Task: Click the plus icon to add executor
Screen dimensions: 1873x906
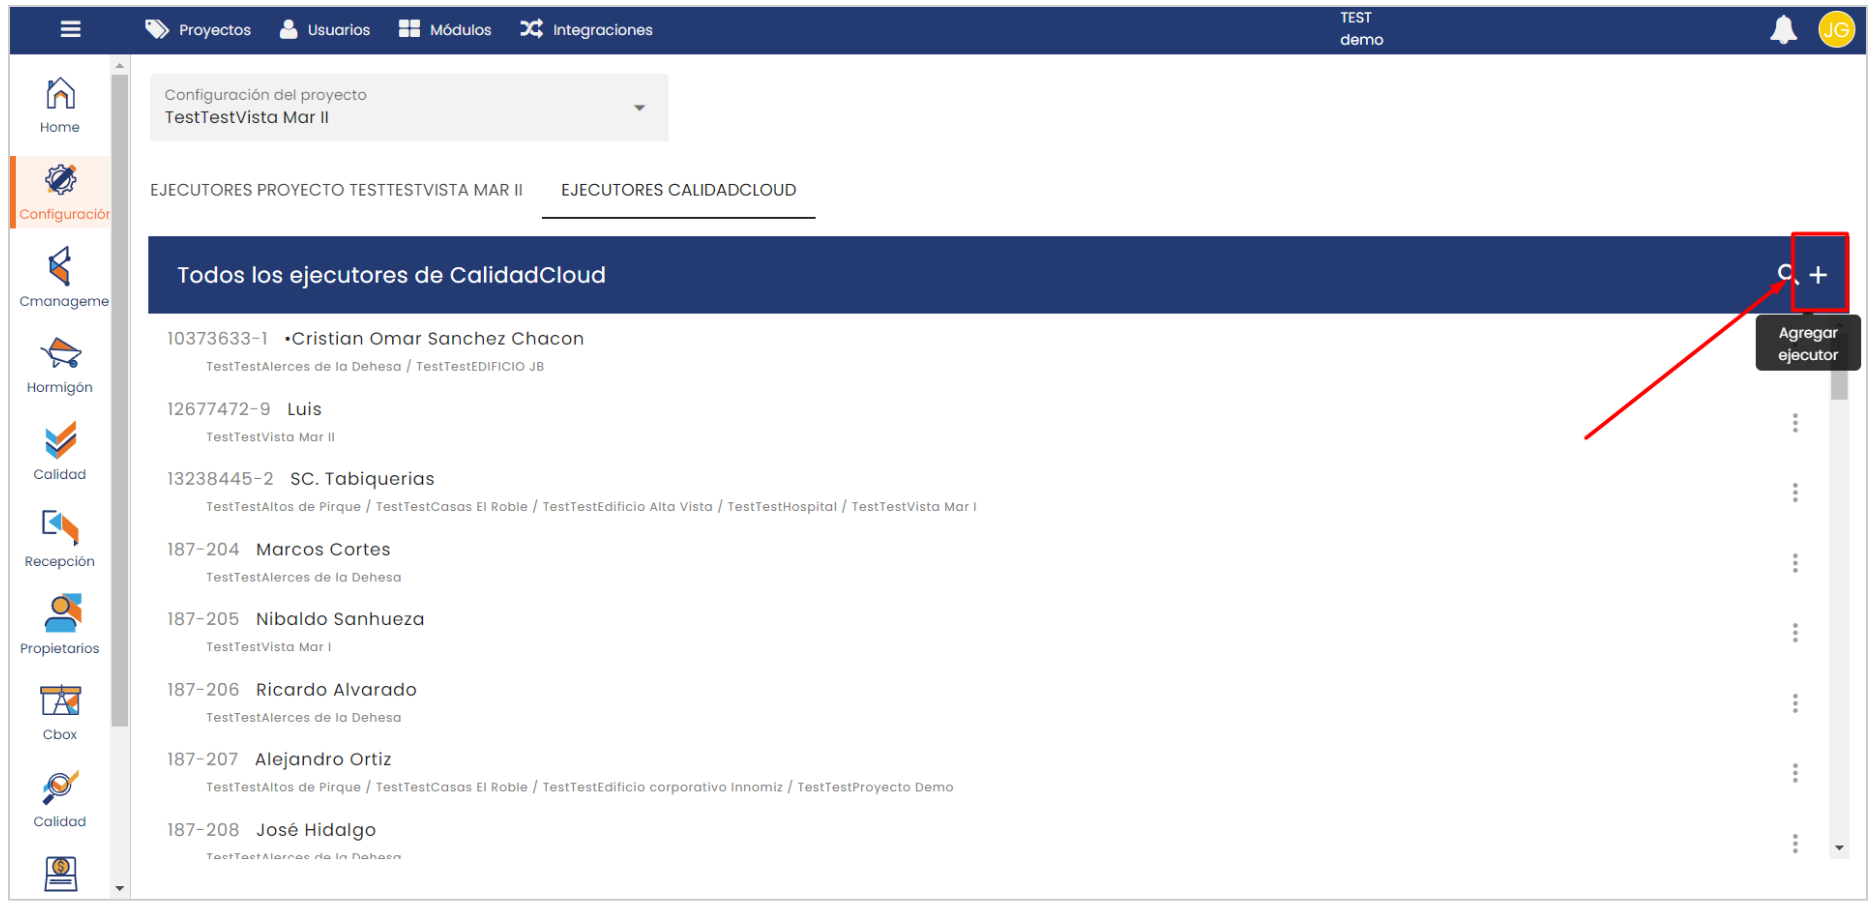Action: (x=1818, y=275)
